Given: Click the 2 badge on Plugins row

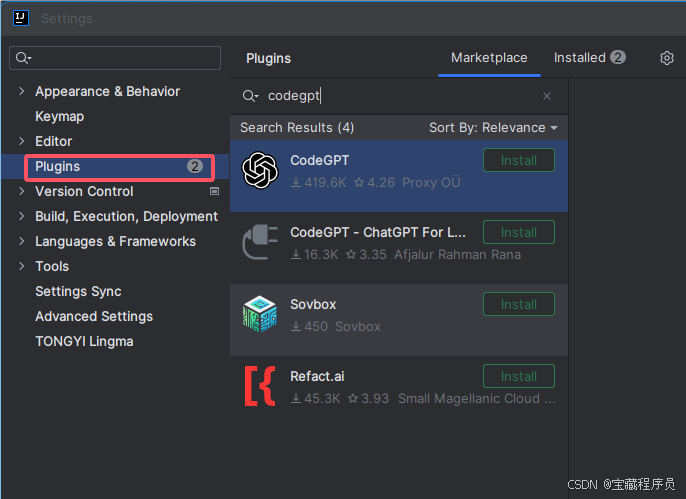Looking at the screenshot, I should [195, 166].
